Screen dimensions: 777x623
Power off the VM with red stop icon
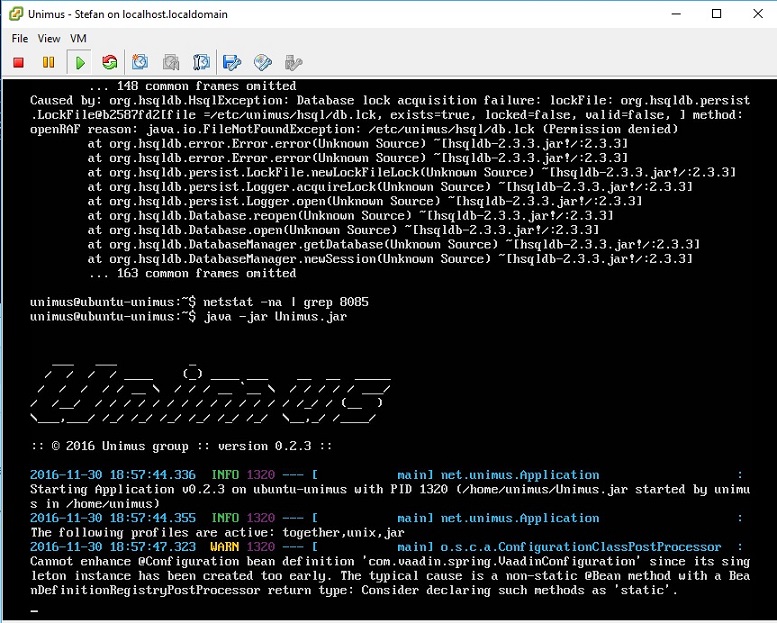click(19, 62)
